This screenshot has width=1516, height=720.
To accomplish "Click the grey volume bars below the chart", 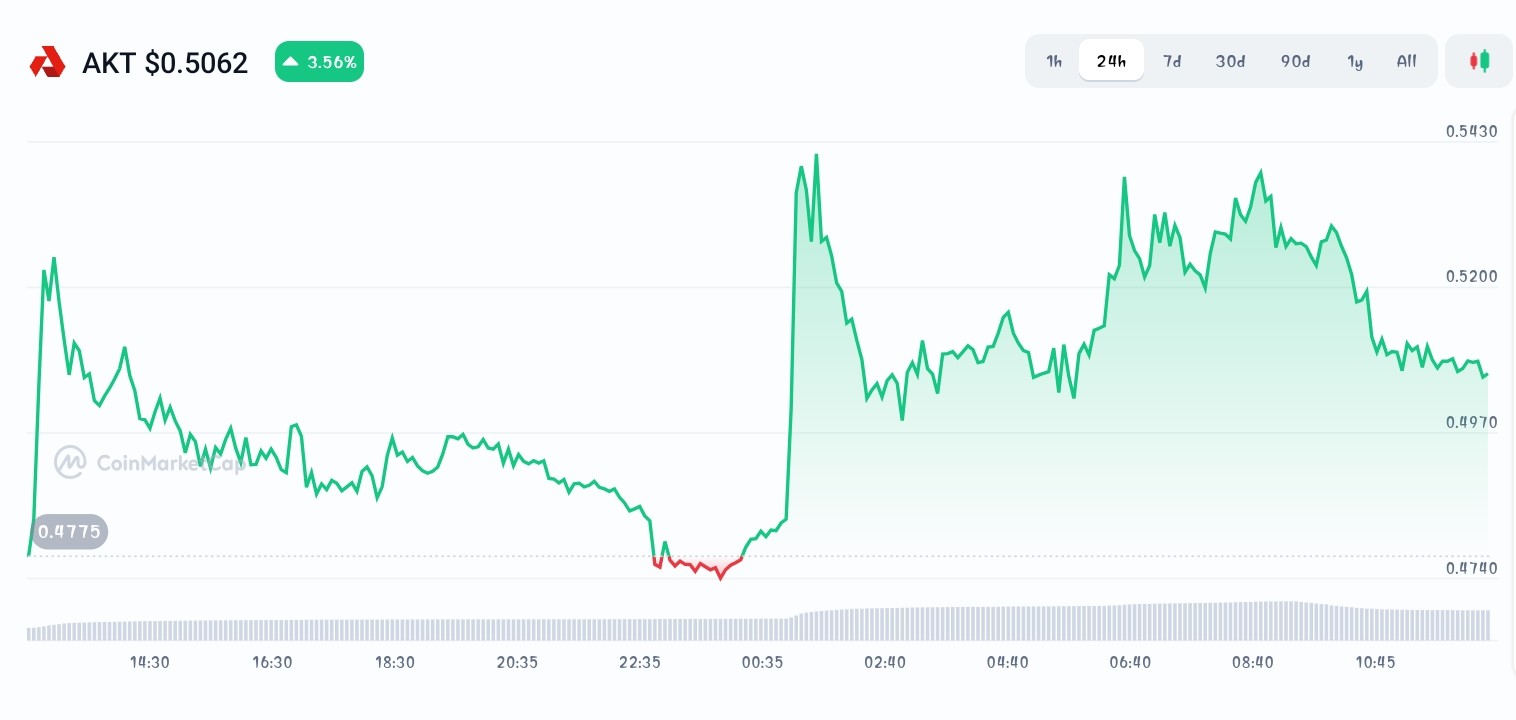I will point(758,622).
